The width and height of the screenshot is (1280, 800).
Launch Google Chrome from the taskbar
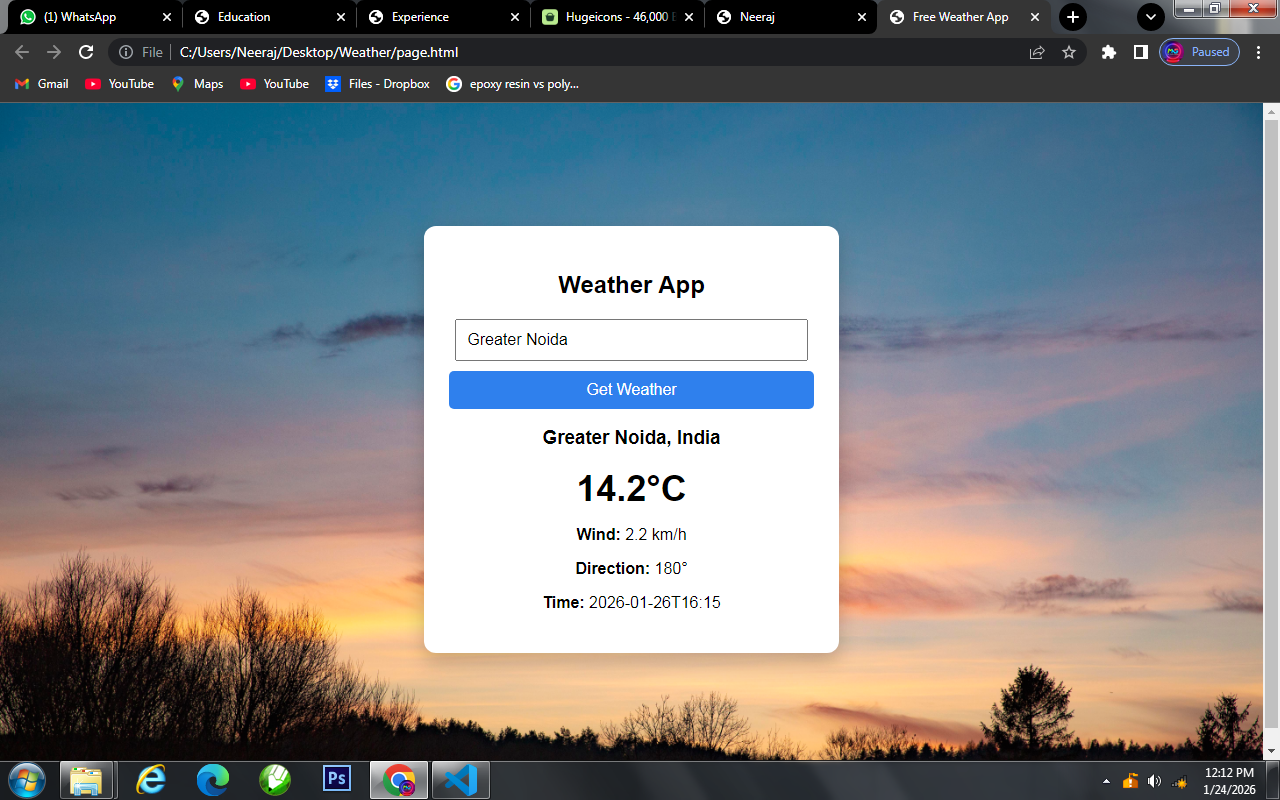(x=399, y=780)
